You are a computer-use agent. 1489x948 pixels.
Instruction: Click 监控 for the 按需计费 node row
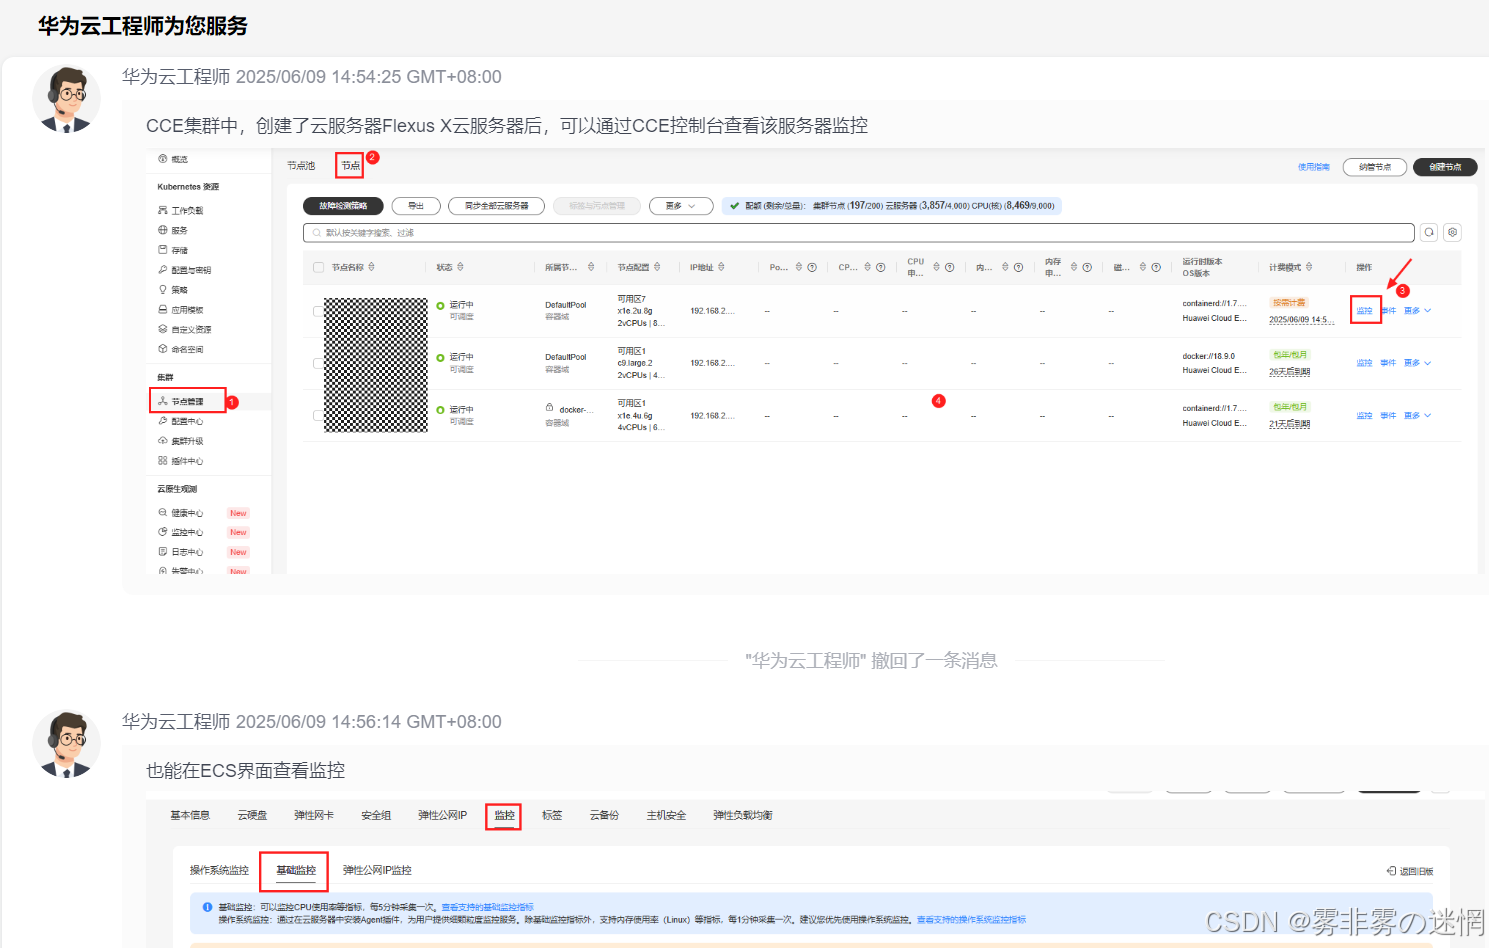click(x=1364, y=311)
